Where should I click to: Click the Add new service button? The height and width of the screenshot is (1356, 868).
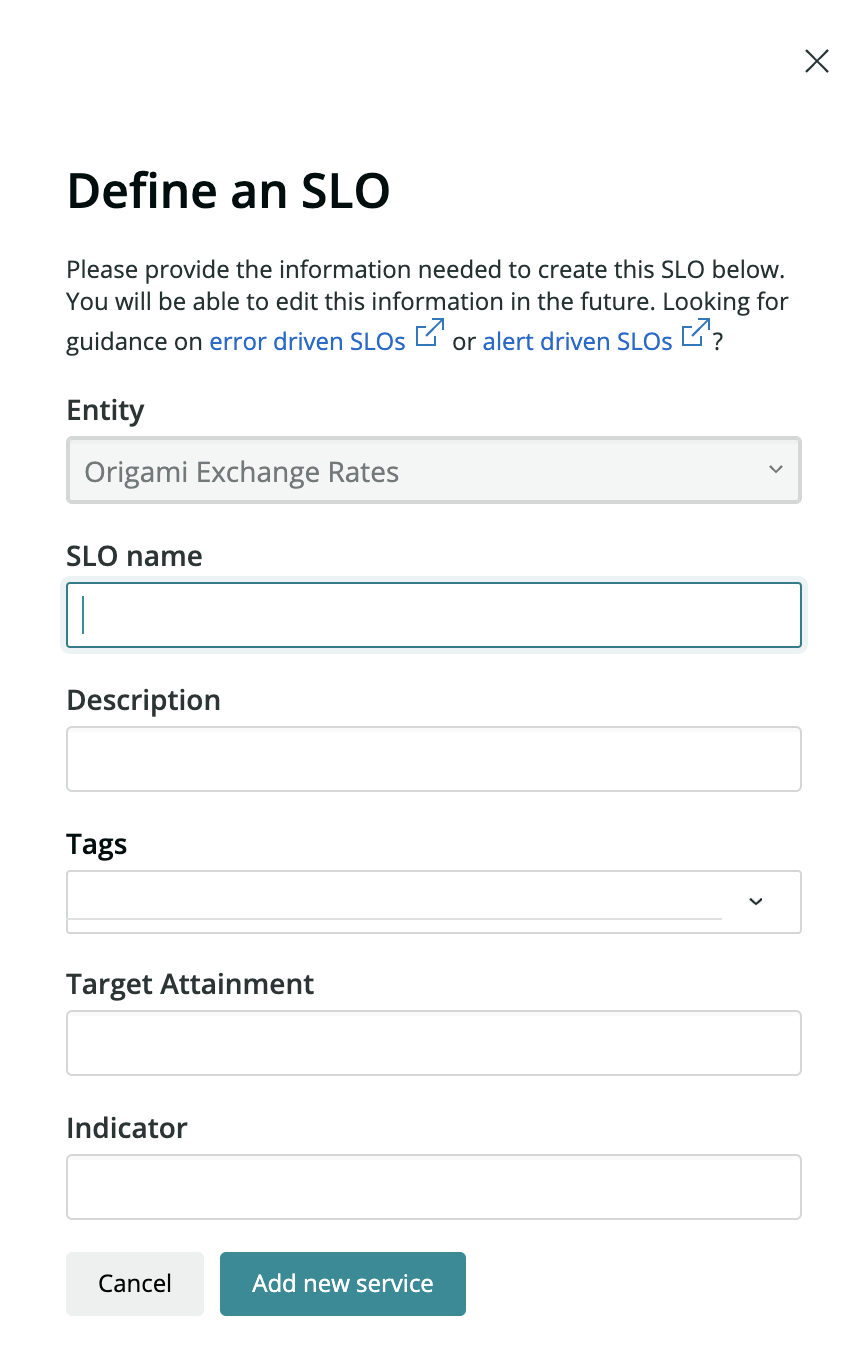tap(342, 1283)
